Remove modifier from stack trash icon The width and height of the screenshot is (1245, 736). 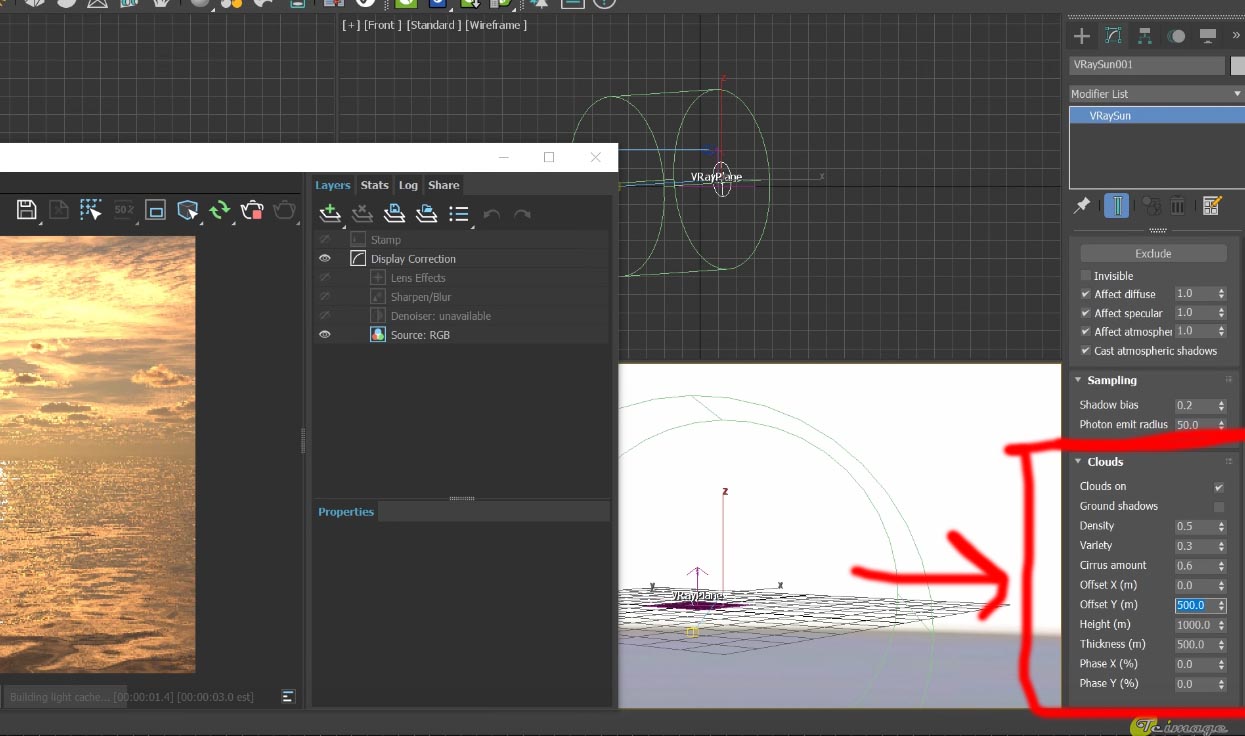click(x=1178, y=206)
